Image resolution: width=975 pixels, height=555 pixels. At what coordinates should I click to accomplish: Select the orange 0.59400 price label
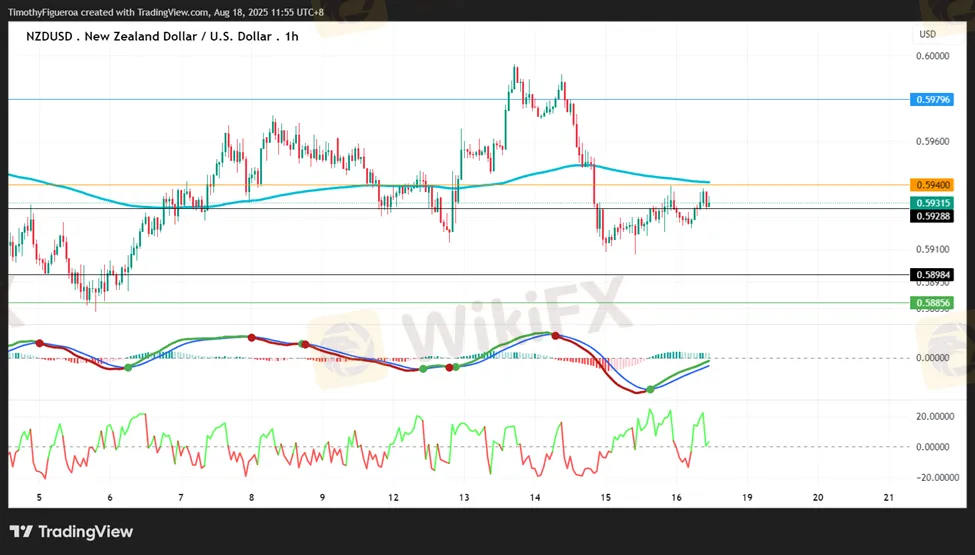coord(931,185)
